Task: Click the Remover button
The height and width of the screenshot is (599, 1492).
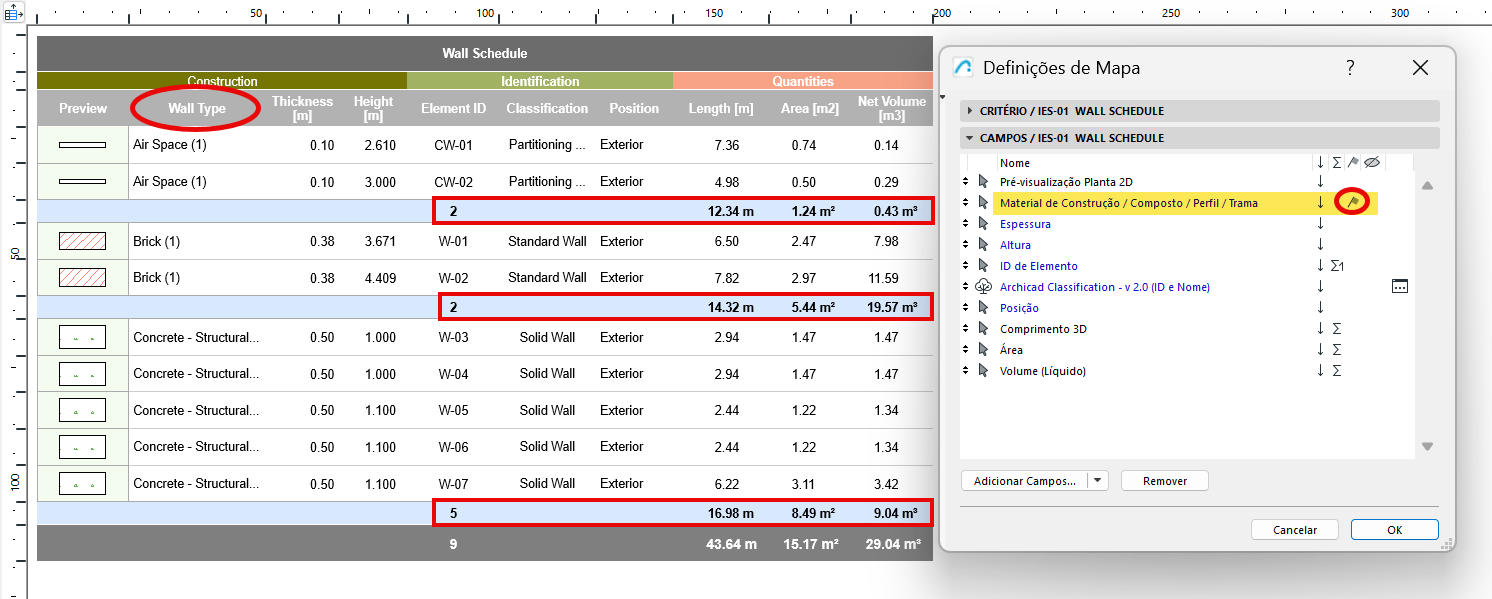Action: coord(1165,481)
